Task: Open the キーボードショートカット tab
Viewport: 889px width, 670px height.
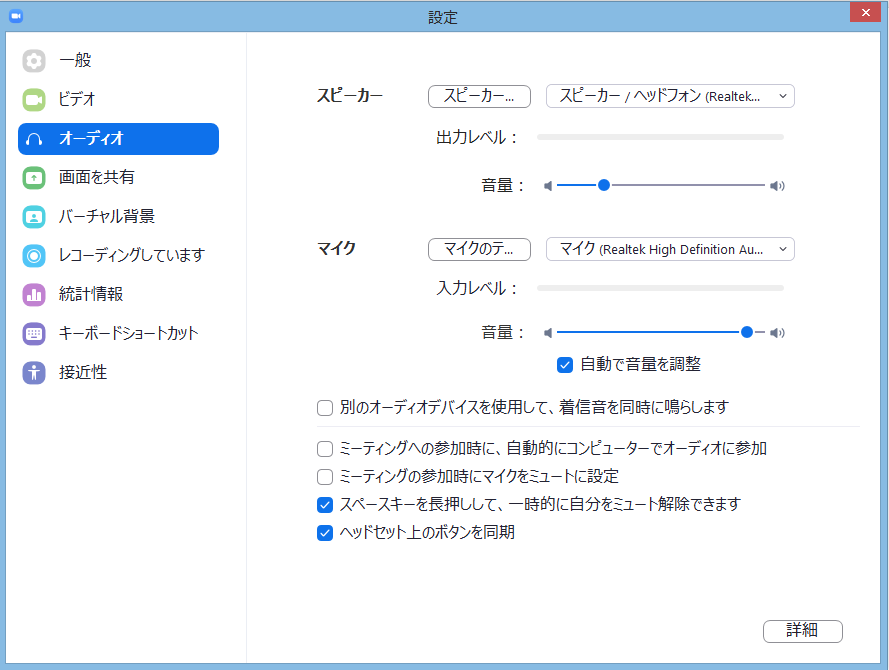Action: coord(118,333)
